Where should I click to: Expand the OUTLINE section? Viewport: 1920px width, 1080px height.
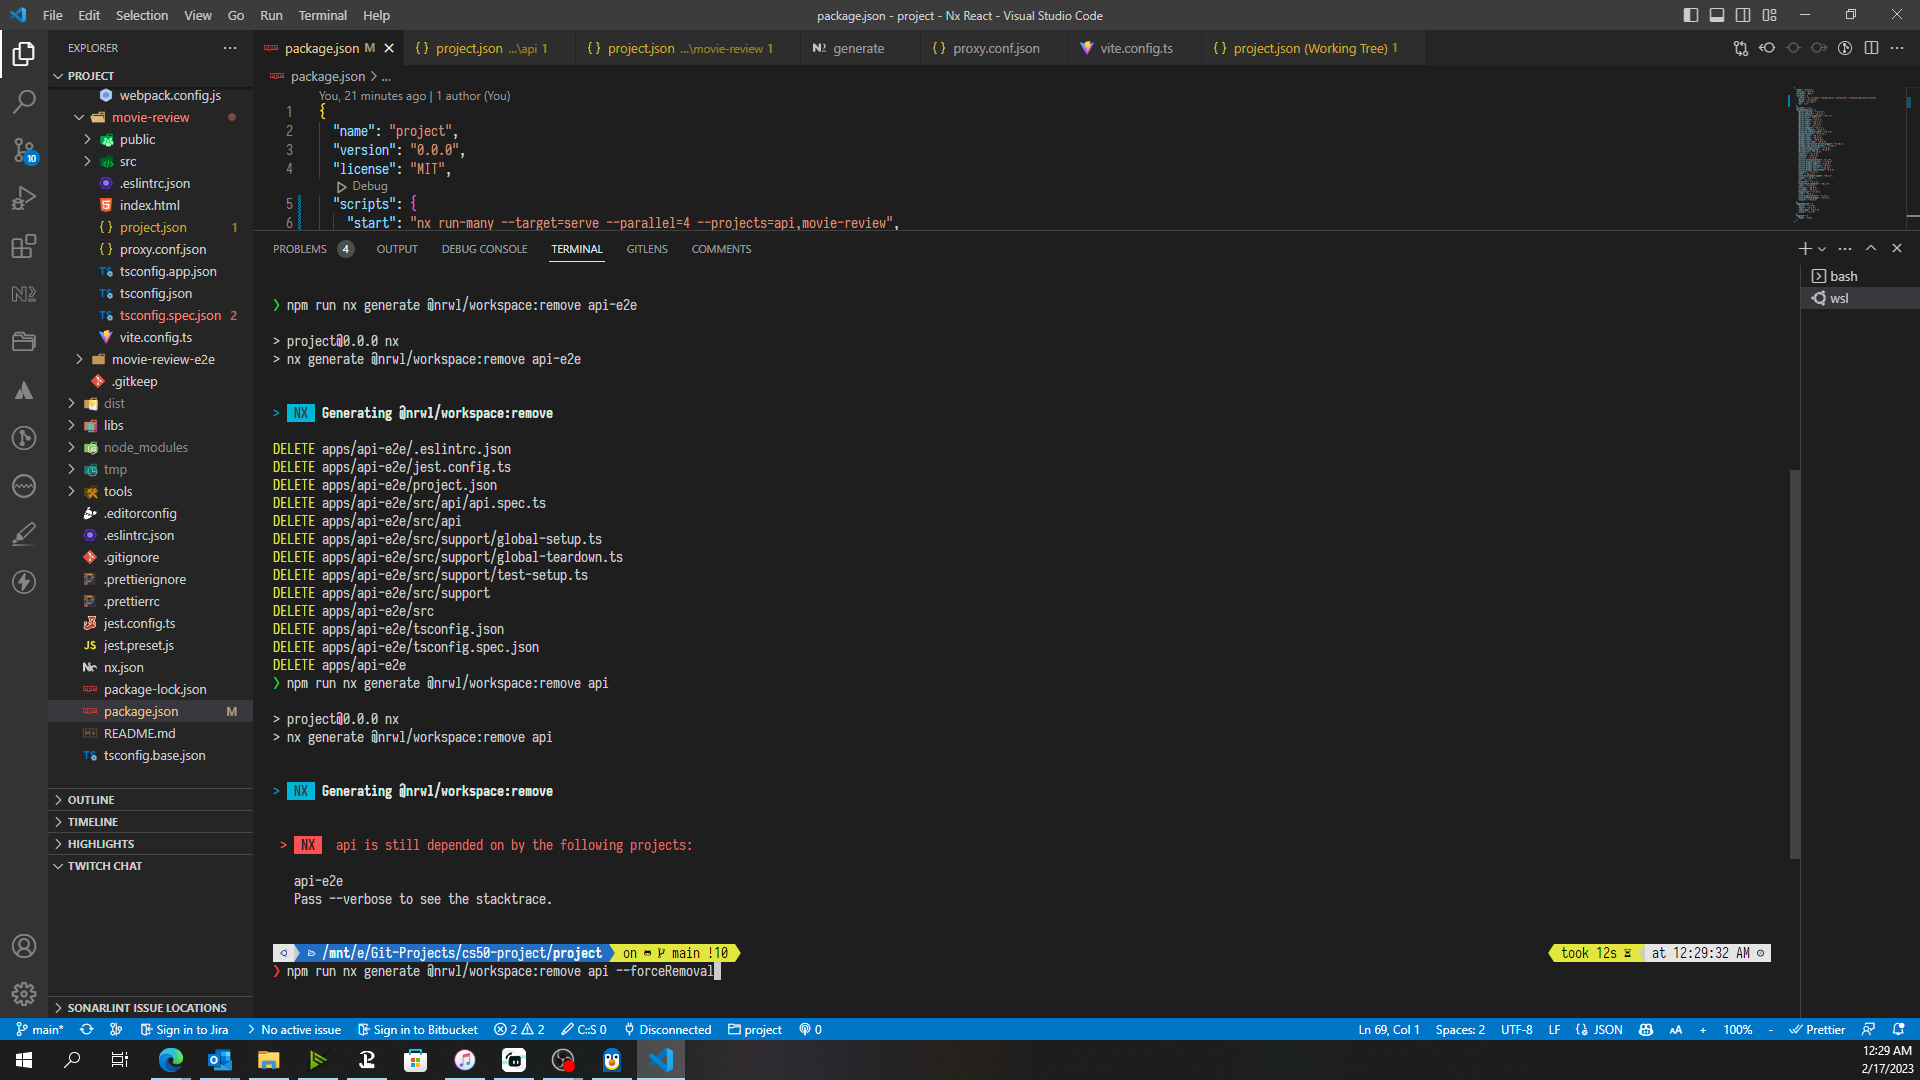[92, 799]
